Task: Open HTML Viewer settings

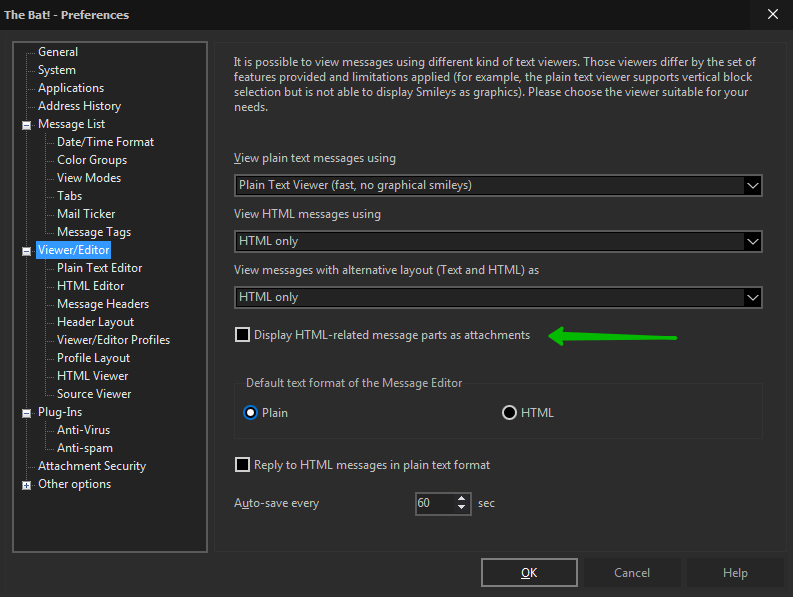Action: [93, 376]
